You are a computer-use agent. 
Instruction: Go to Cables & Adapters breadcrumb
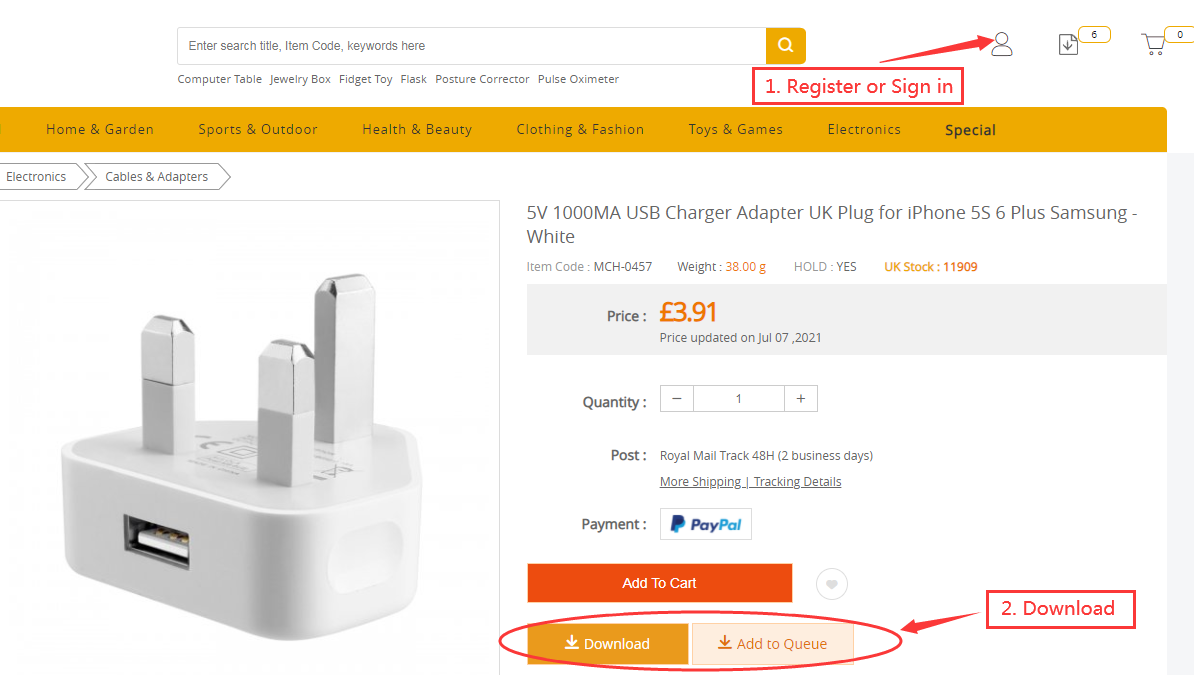157,177
